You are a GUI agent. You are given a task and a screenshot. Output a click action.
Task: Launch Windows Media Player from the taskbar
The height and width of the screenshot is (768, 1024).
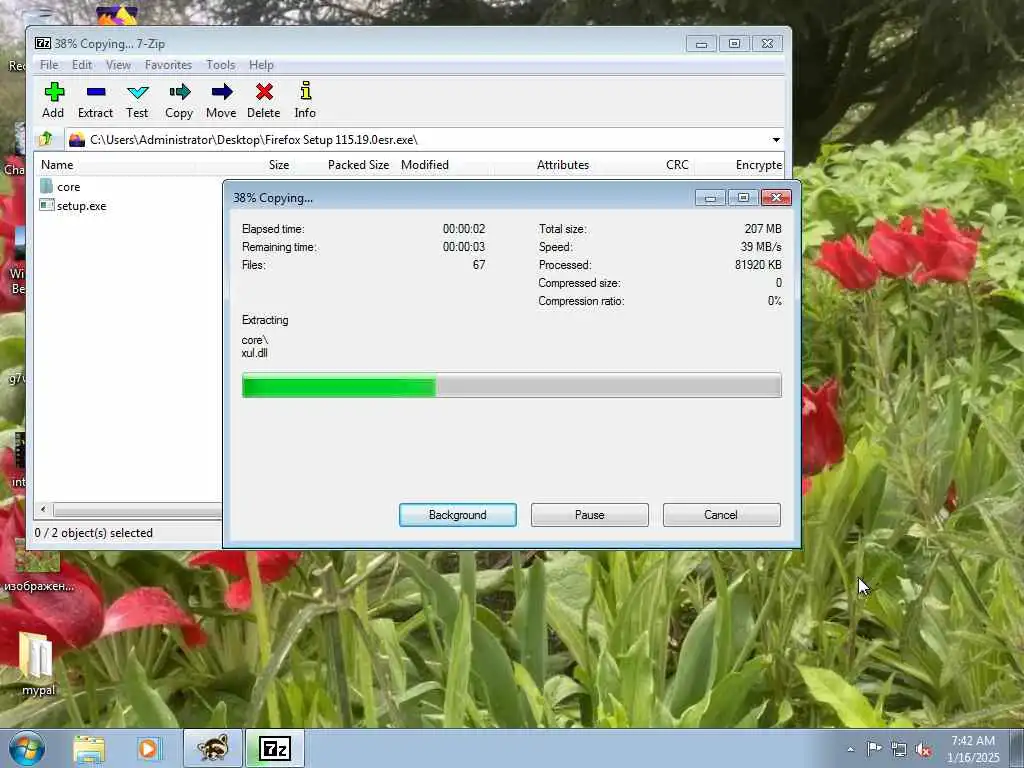point(148,748)
